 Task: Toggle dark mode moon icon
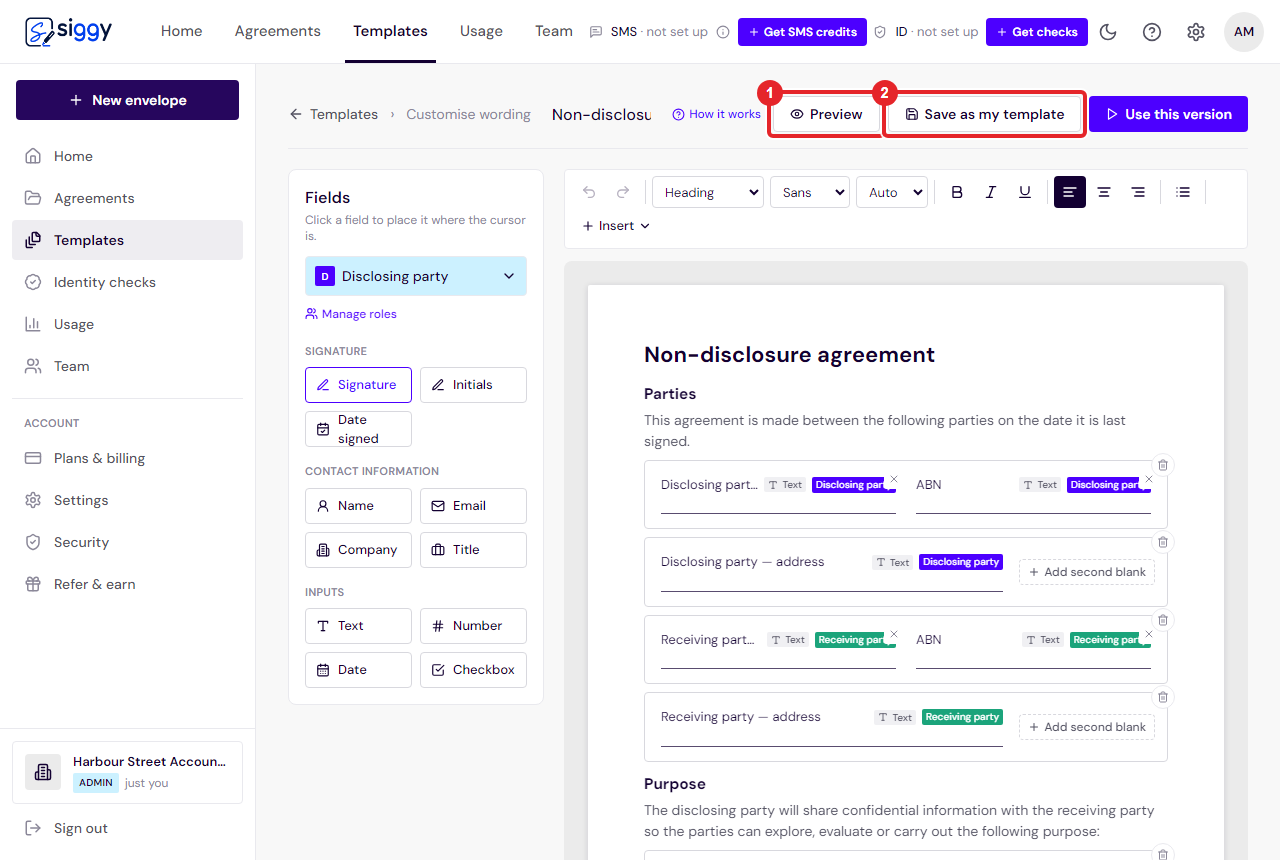(x=1108, y=32)
